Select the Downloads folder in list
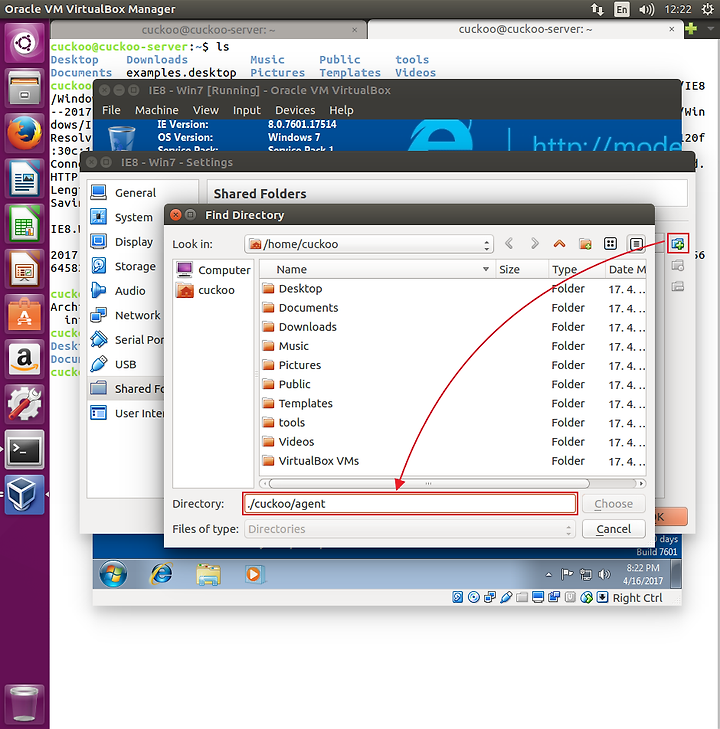 tap(308, 327)
